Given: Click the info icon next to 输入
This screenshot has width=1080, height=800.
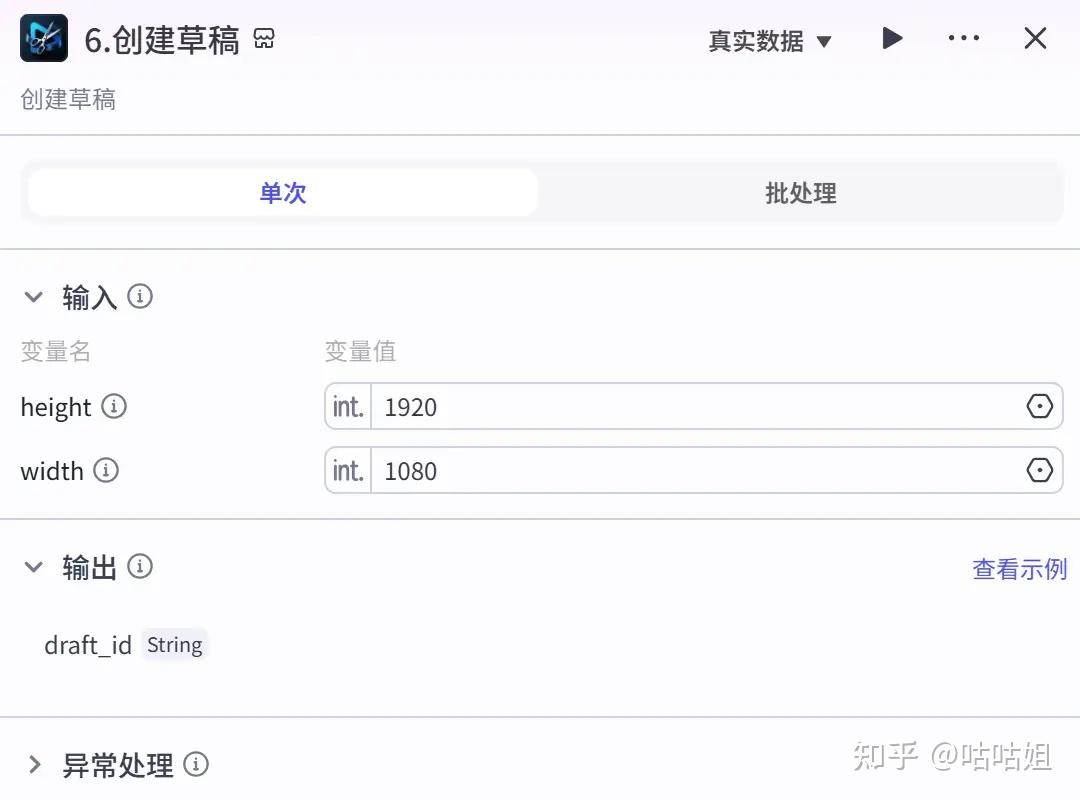Looking at the screenshot, I should (x=140, y=297).
